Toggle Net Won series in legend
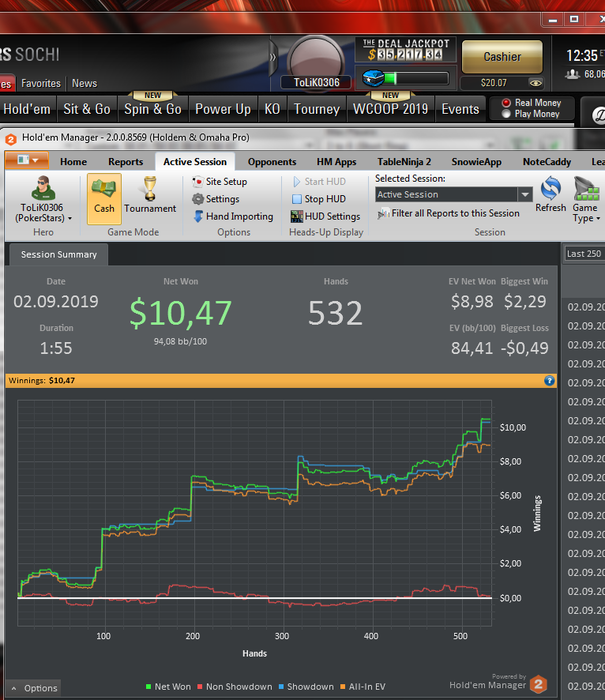This screenshot has height=700, width=605. (168, 687)
